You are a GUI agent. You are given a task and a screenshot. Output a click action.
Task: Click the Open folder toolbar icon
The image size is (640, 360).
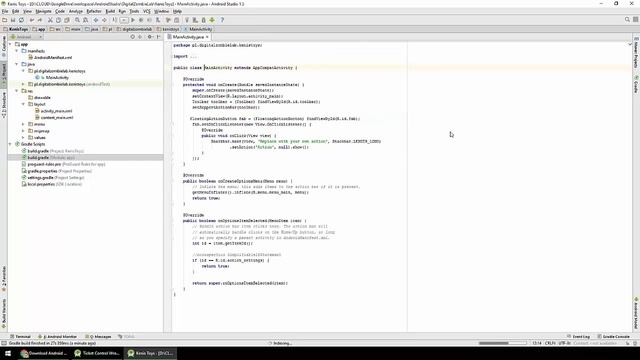pos(4,20)
